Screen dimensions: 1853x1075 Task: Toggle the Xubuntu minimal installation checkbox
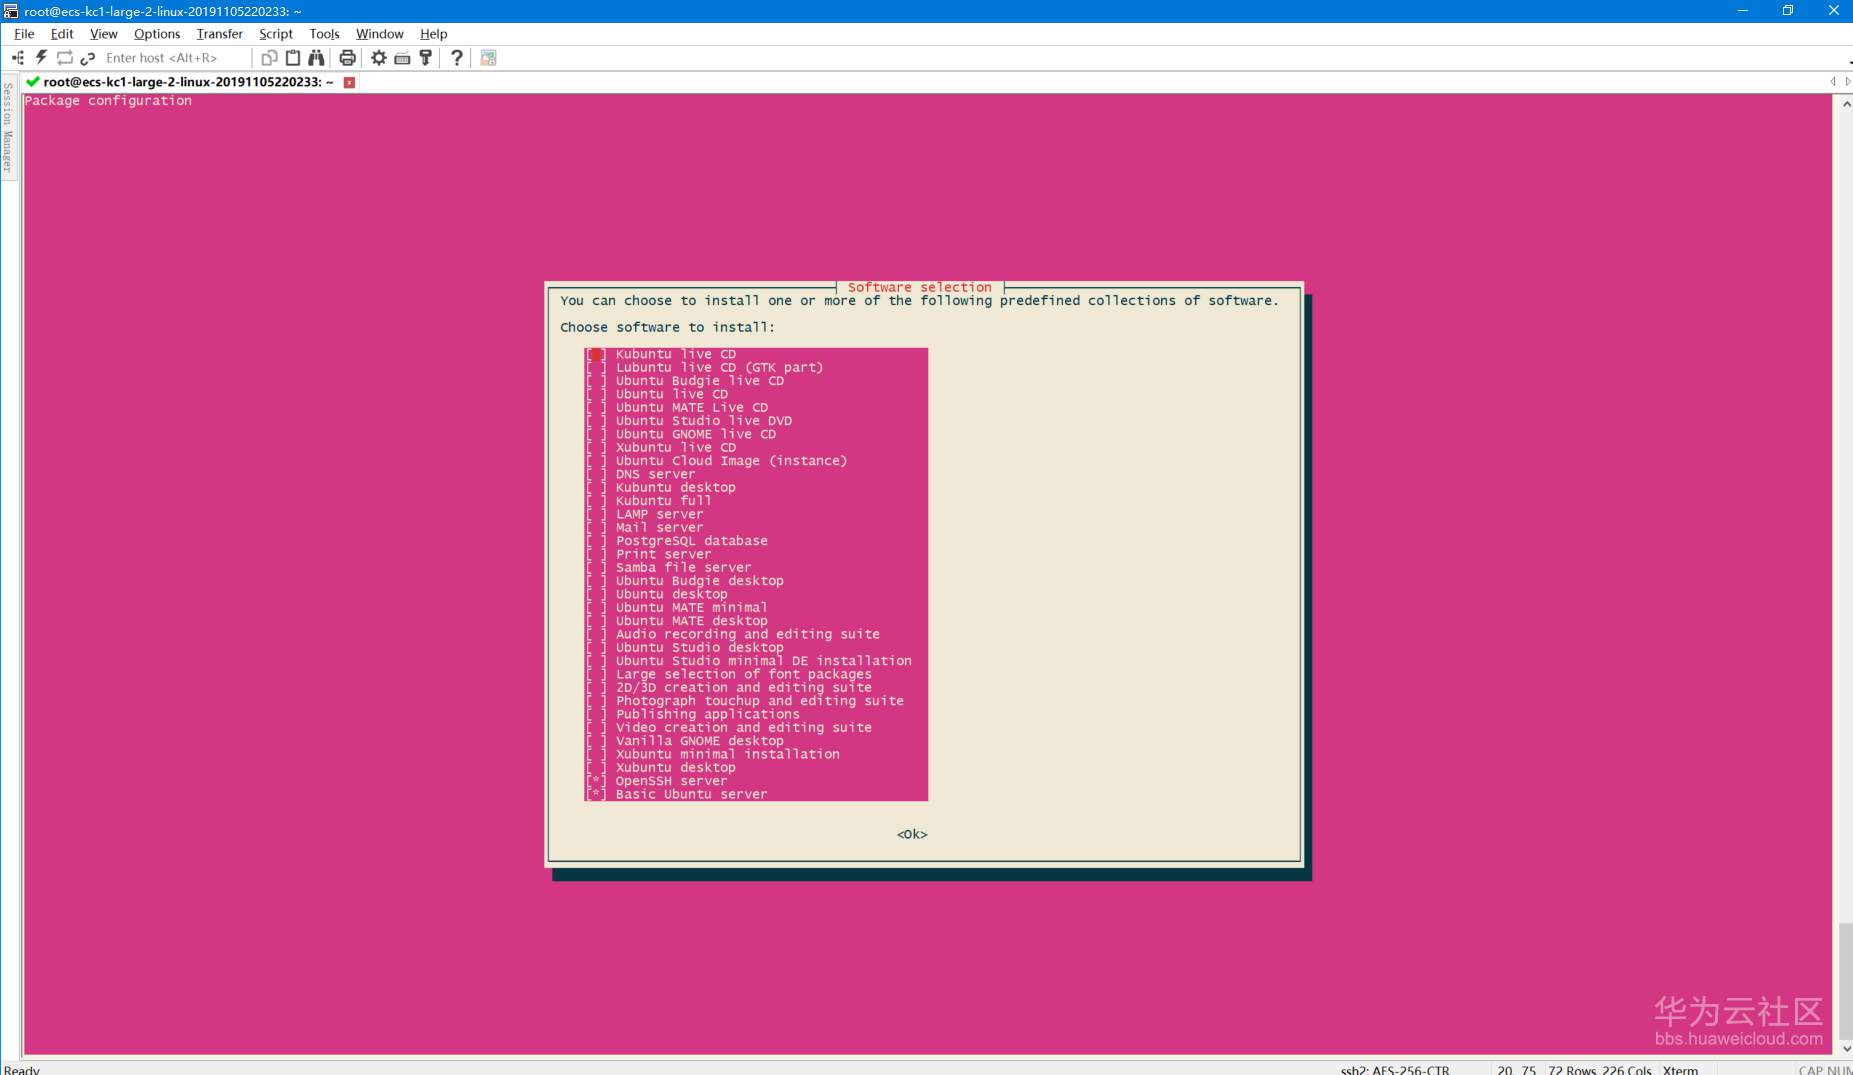(x=596, y=754)
